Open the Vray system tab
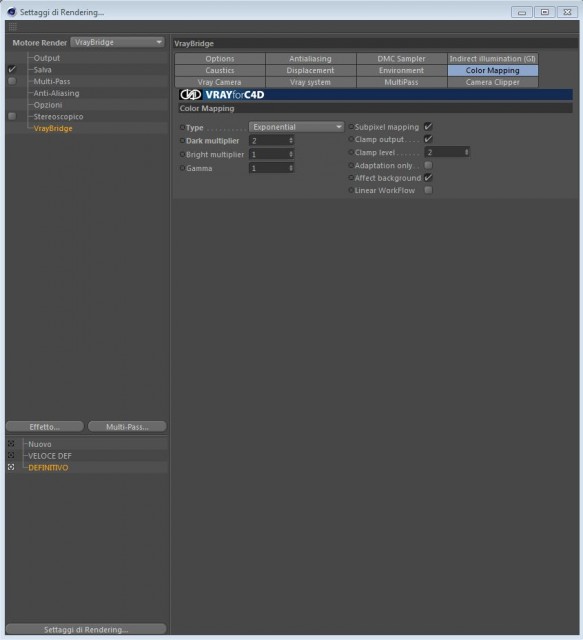 pos(310,82)
